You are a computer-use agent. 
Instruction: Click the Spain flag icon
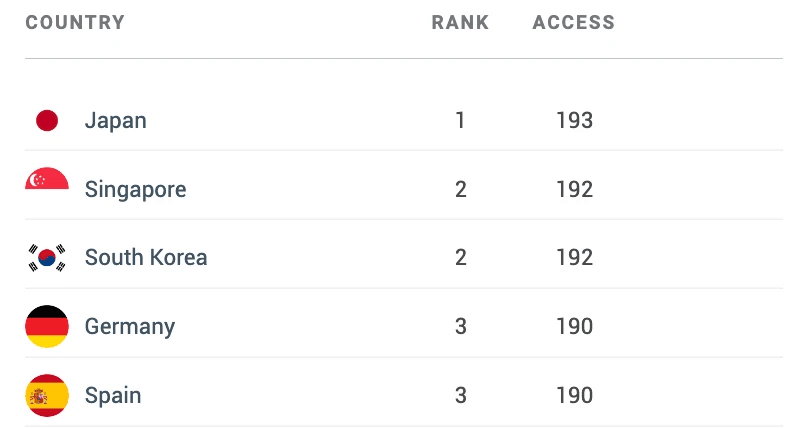(46, 395)
